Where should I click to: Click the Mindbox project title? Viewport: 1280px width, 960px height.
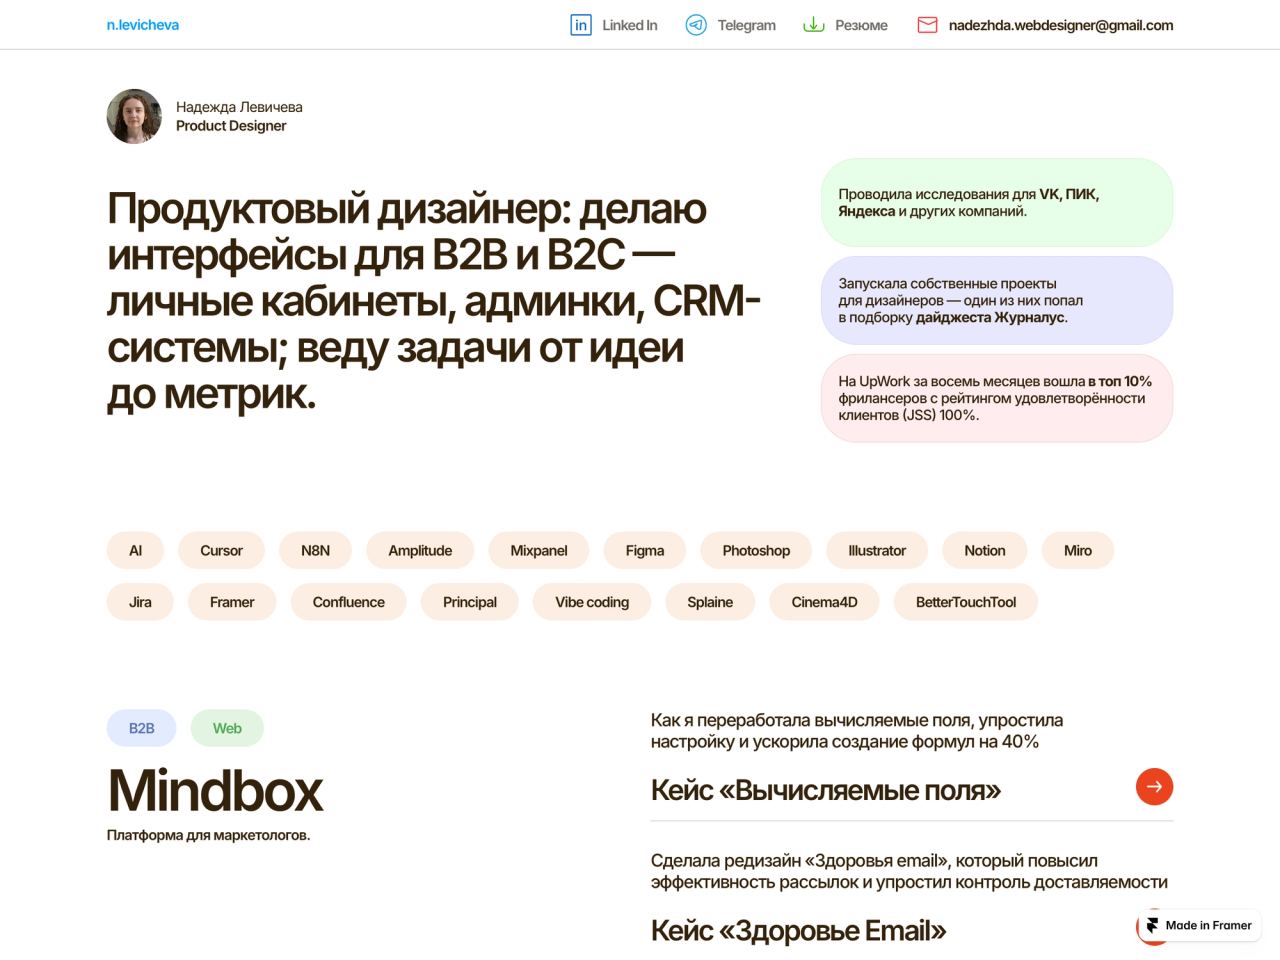[x=216, y=791]
